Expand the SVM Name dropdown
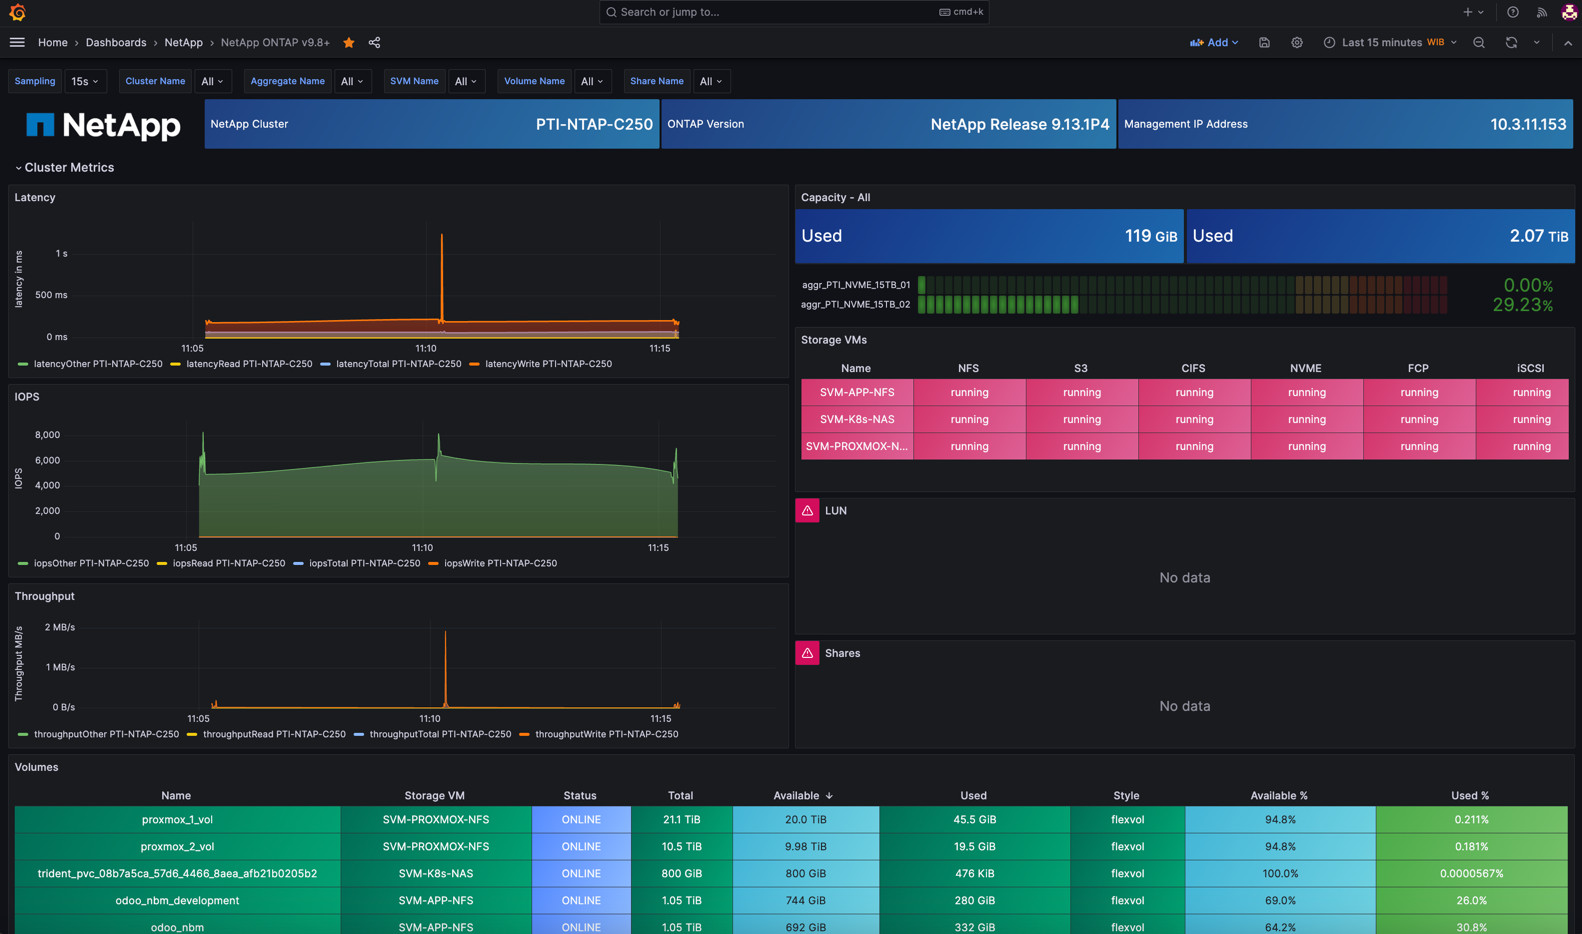 click(x=465, y=81)
